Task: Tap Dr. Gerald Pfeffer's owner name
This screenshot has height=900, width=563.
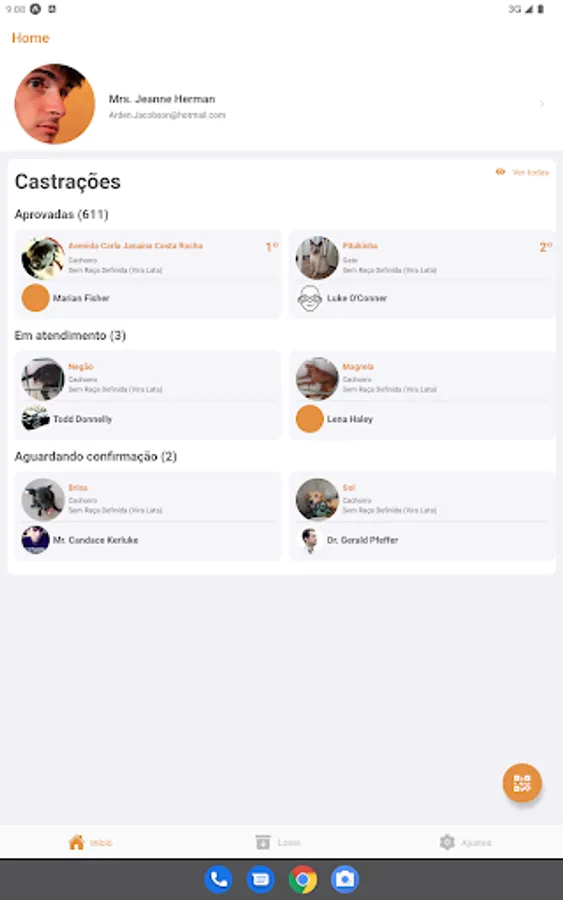Action: 362,540
